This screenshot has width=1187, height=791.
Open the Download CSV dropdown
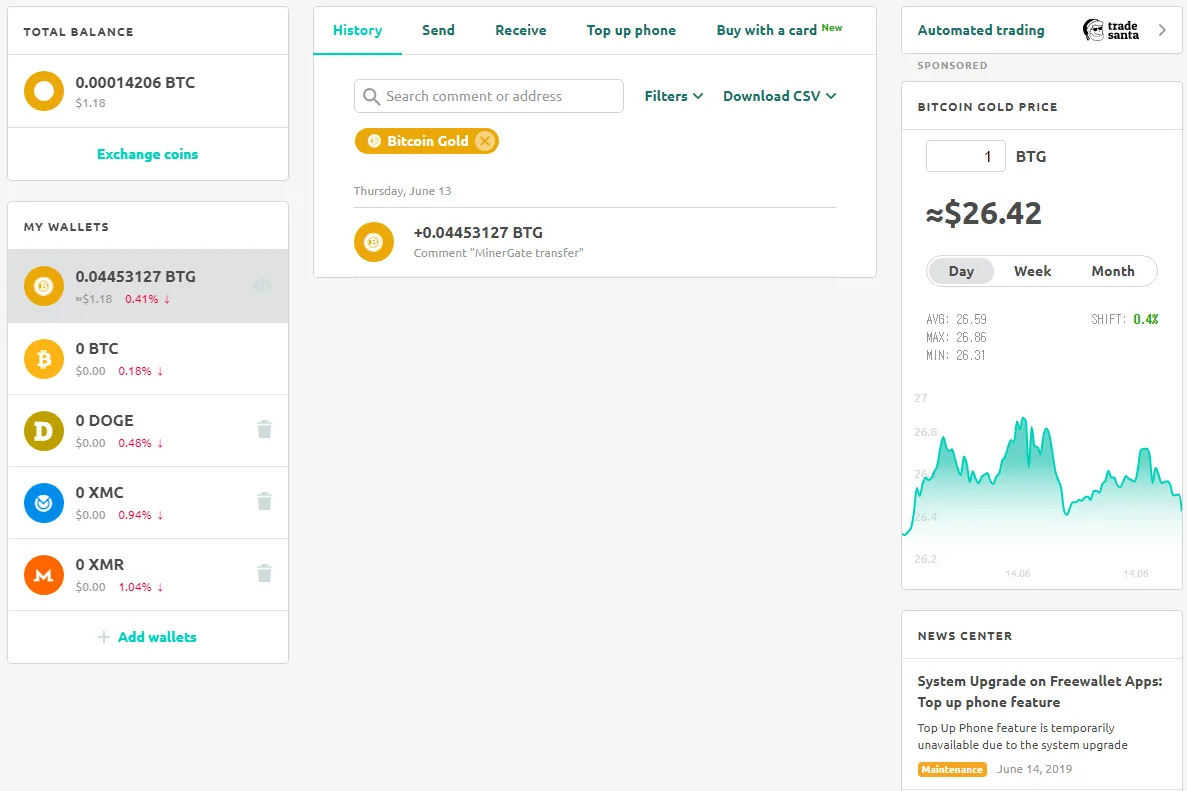click(x=780, y=96)
